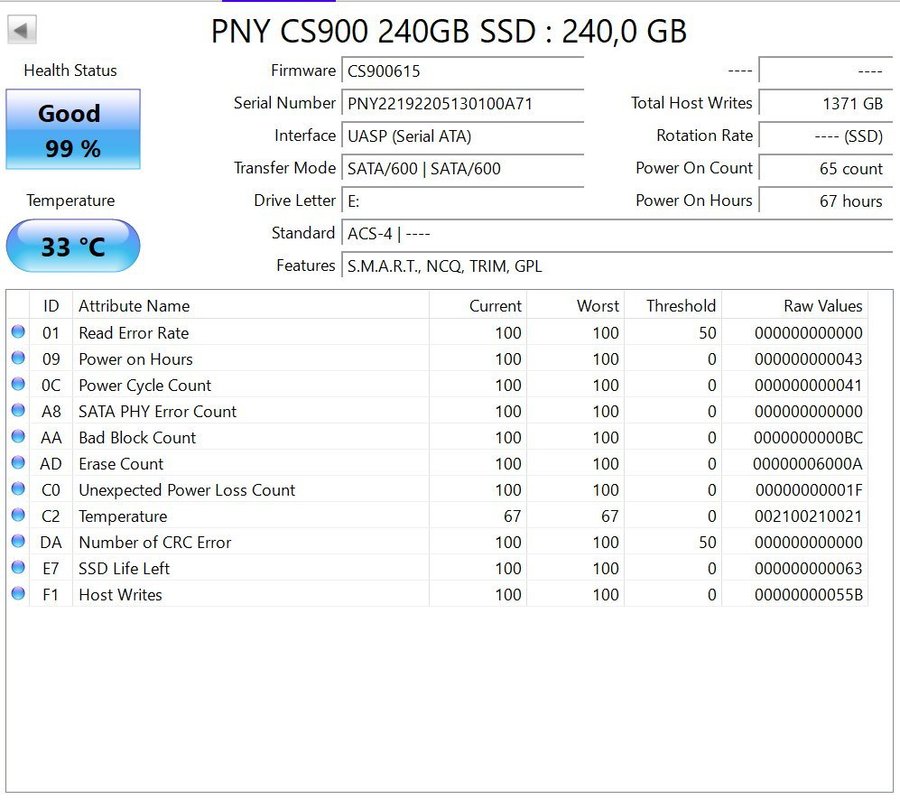Click the Total Host Writes value 1371 GB

click(x=825, y=103)
